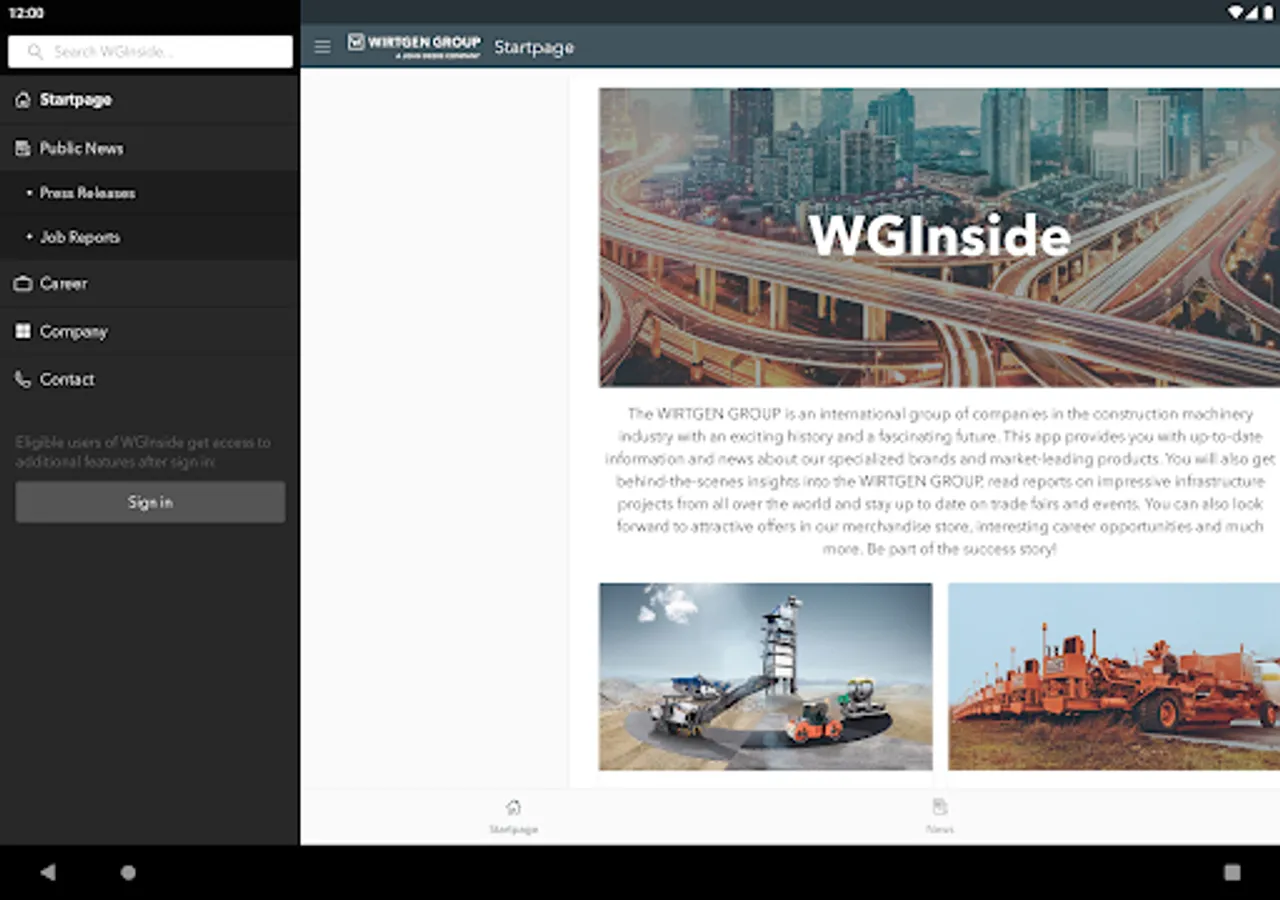The height and width of the screenshot is (900, 1280).
Task: Click the Contact phone icon
Action: pos(22,379)
